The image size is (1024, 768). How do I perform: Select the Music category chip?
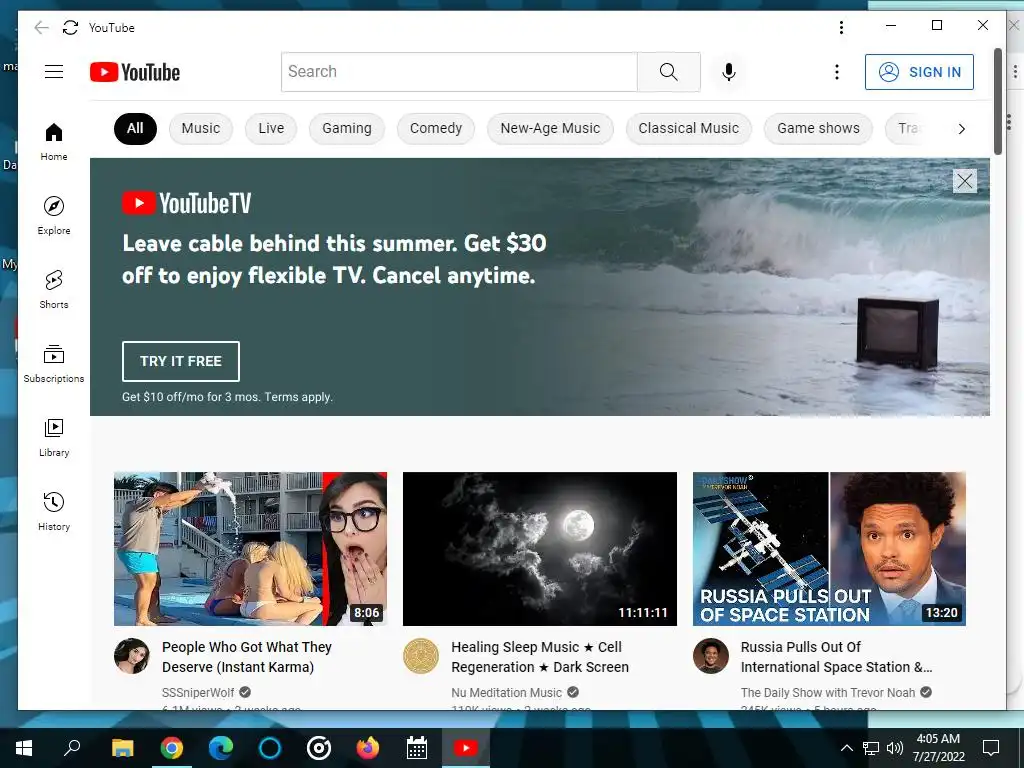click(200, 129)
